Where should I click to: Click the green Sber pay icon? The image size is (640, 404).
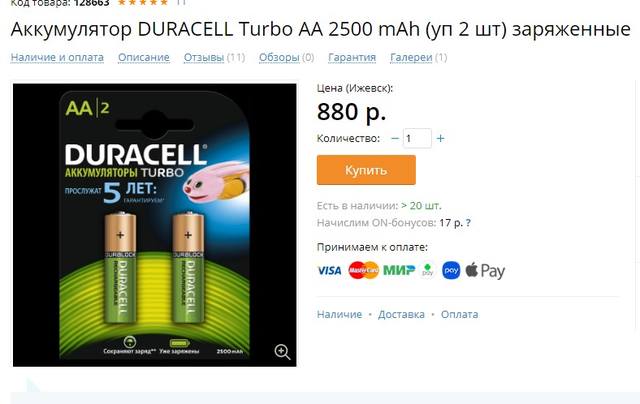(x=428, y=270)
